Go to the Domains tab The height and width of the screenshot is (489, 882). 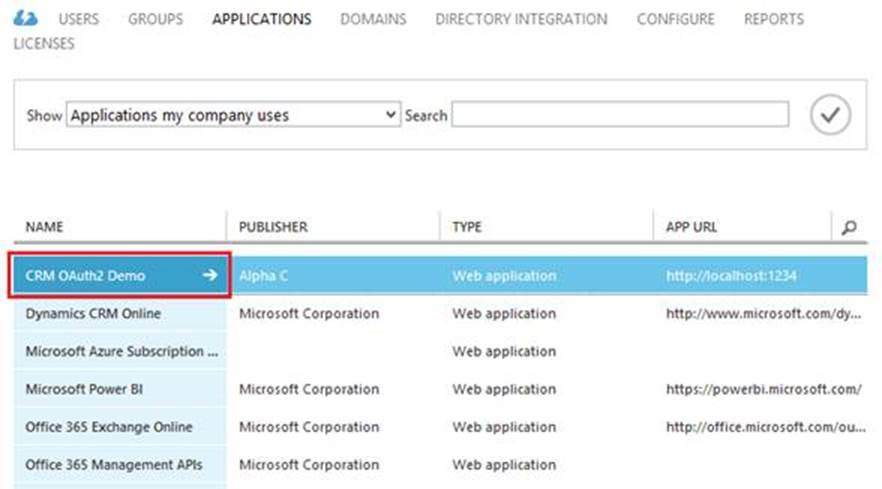[373, 19]
